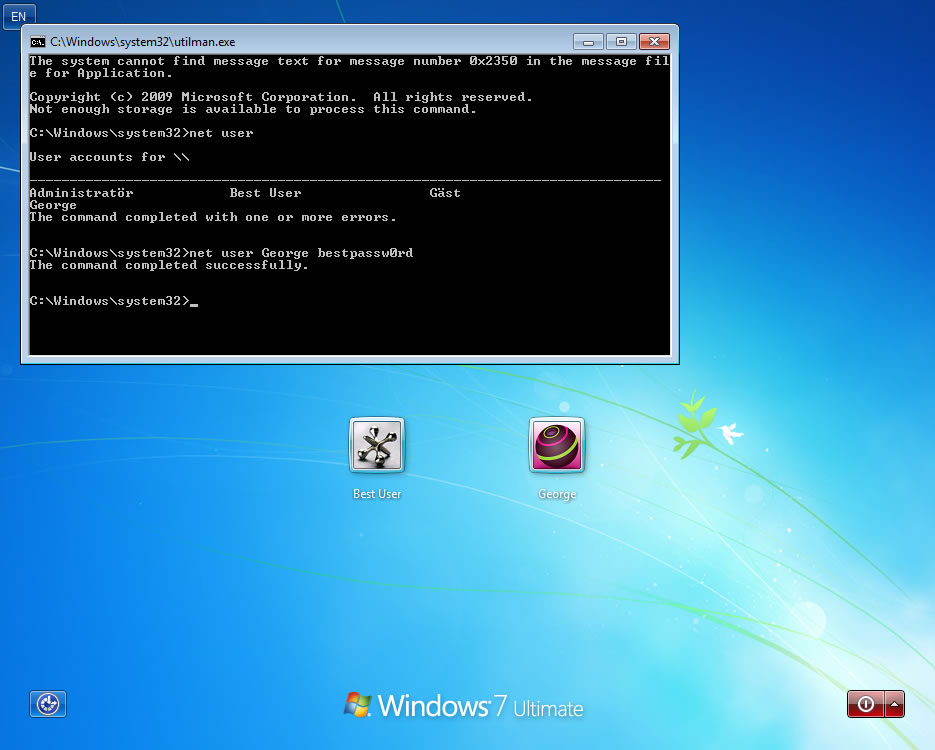The width and height of the screenshot is (935, 750).
Task: Click the George account name label
Action: 557,493
